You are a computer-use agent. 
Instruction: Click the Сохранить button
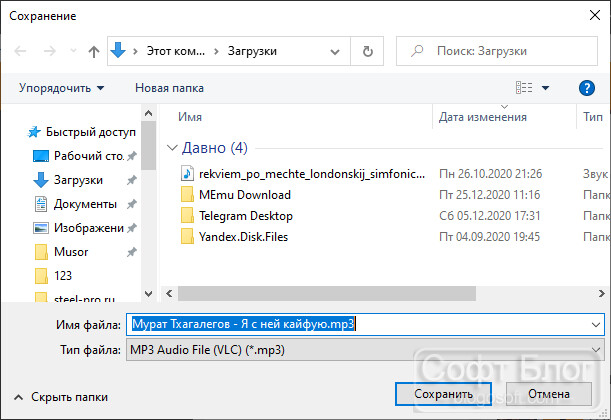[443, 394]
